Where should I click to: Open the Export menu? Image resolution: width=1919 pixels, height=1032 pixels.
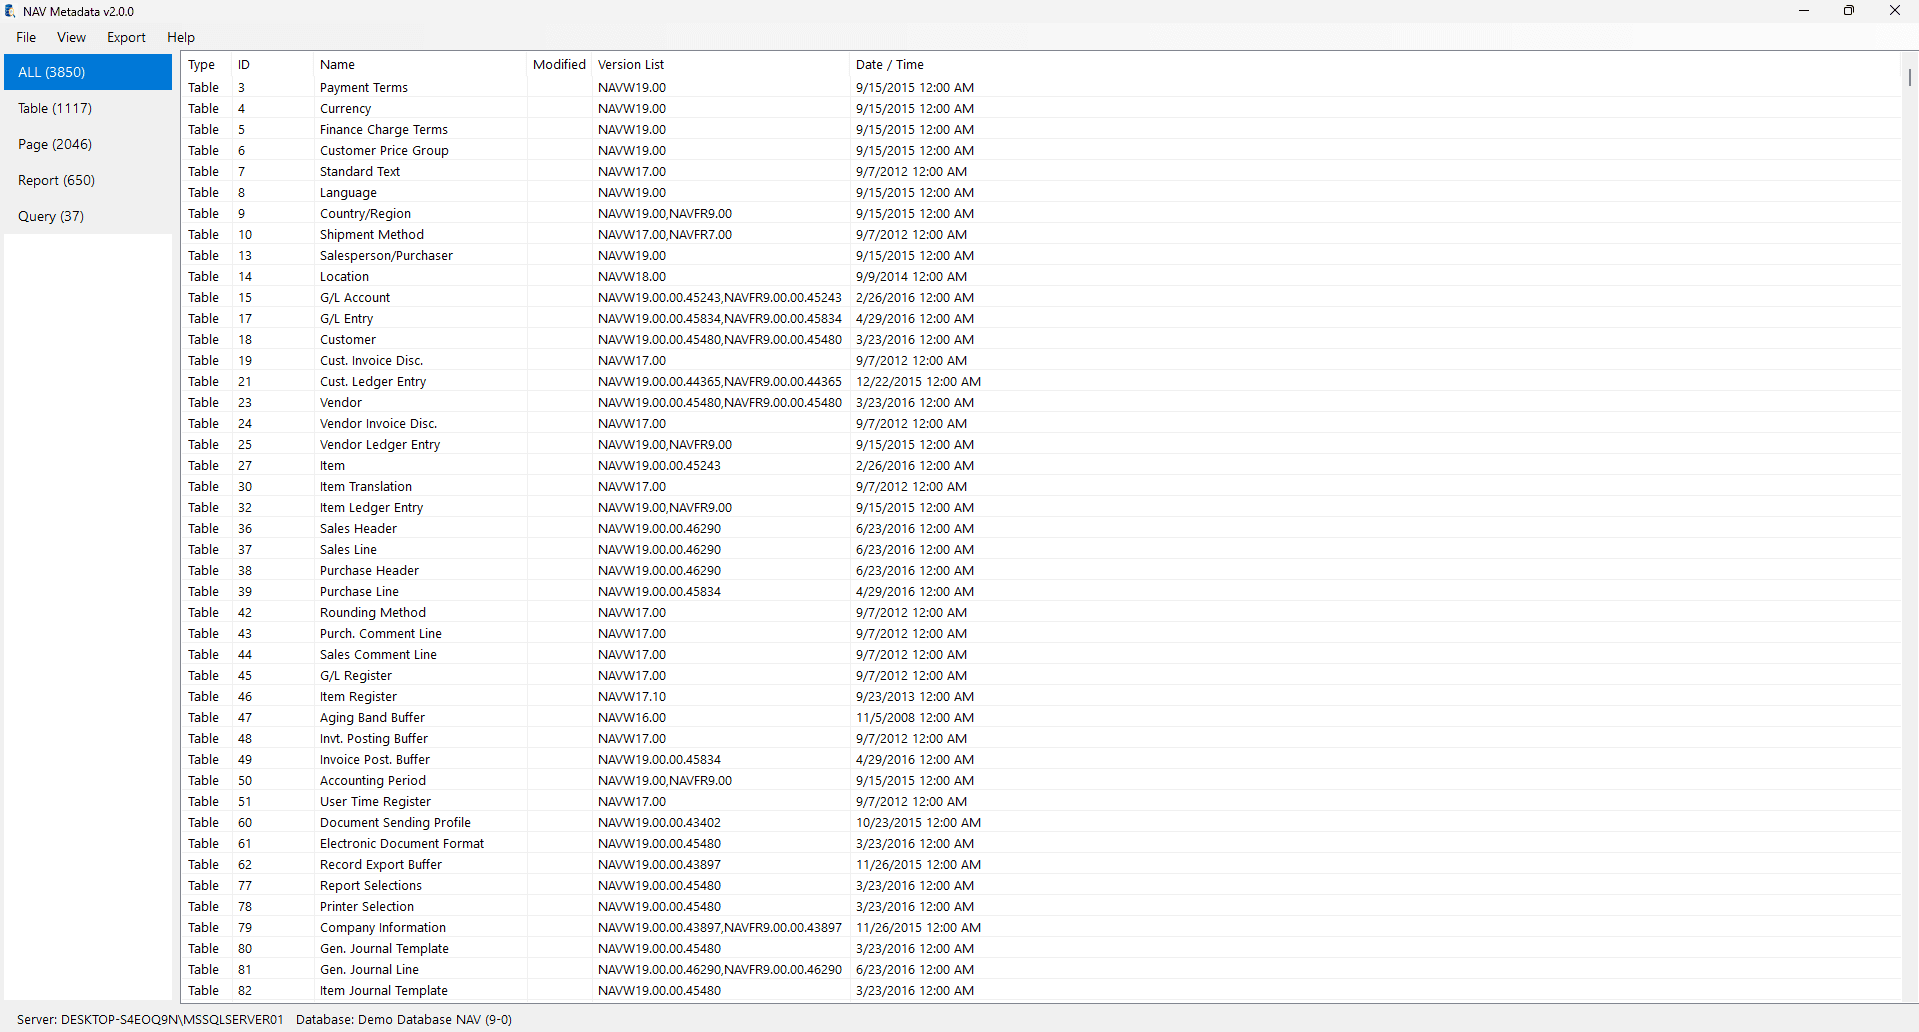tap(126, 37)
